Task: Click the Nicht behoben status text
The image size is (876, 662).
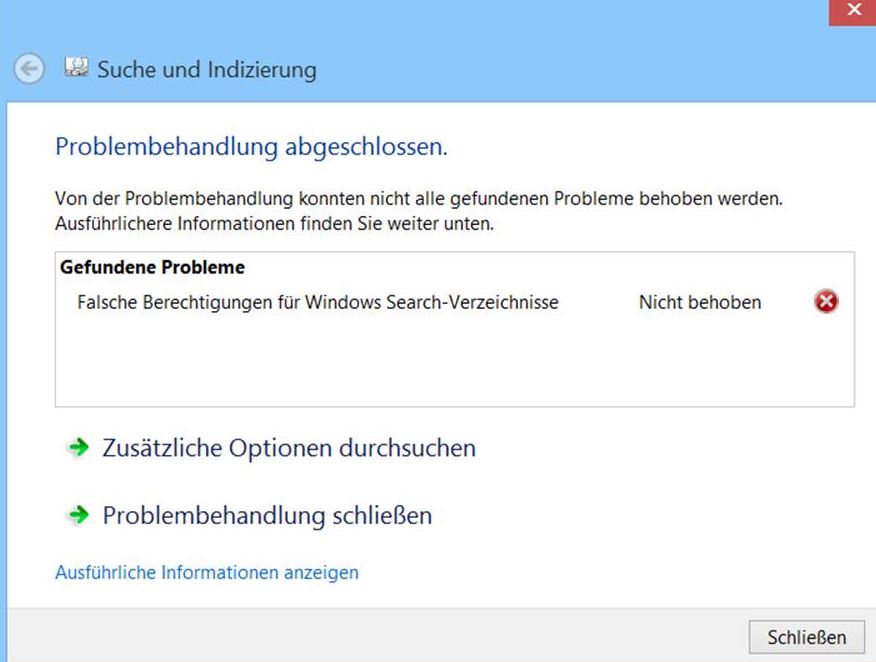Action: tap(700, 302)
